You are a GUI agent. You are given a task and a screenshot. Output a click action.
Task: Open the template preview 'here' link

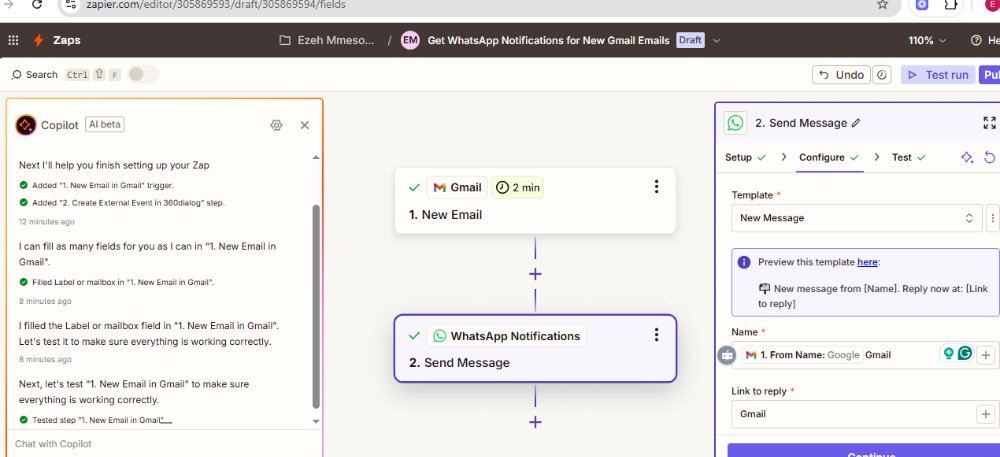867,262
